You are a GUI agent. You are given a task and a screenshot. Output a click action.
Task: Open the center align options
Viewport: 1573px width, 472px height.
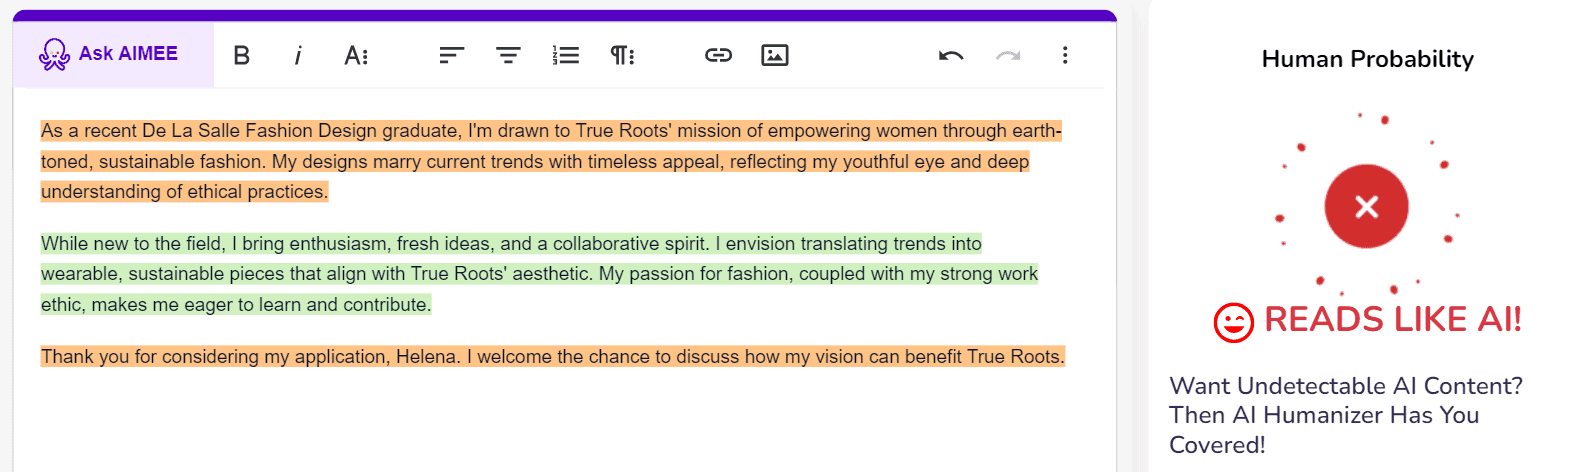(x=508, y=55)
